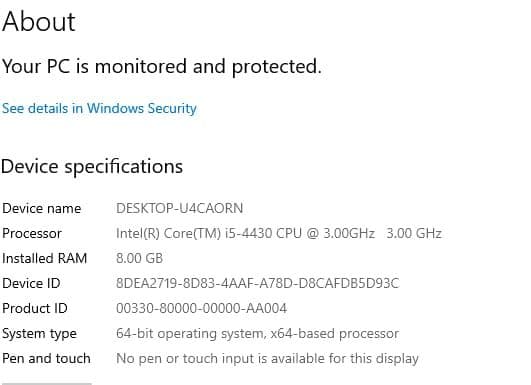The image size is (531, 385).
Task: Select the Intel(R) Core(TM) i5-4430 CPU text
Action: (209, 233)
